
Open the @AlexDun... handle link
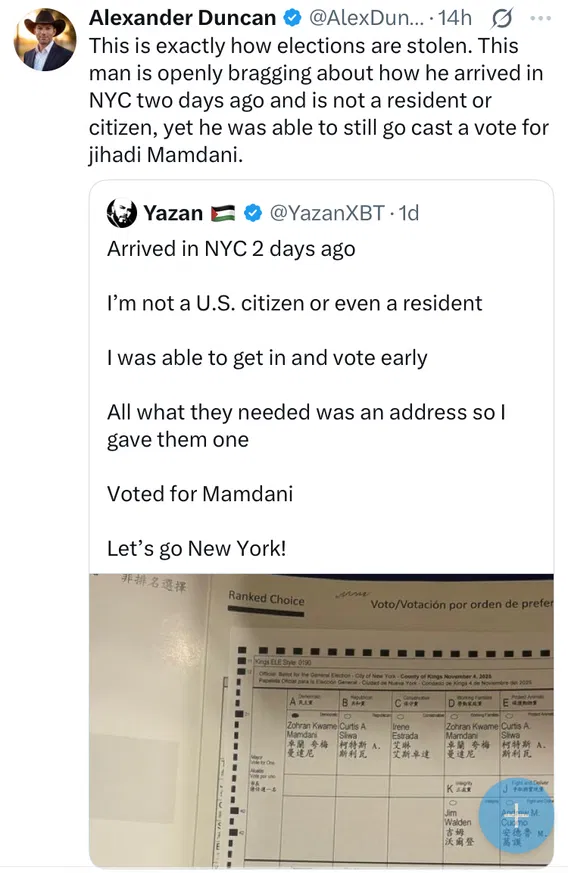366,18
